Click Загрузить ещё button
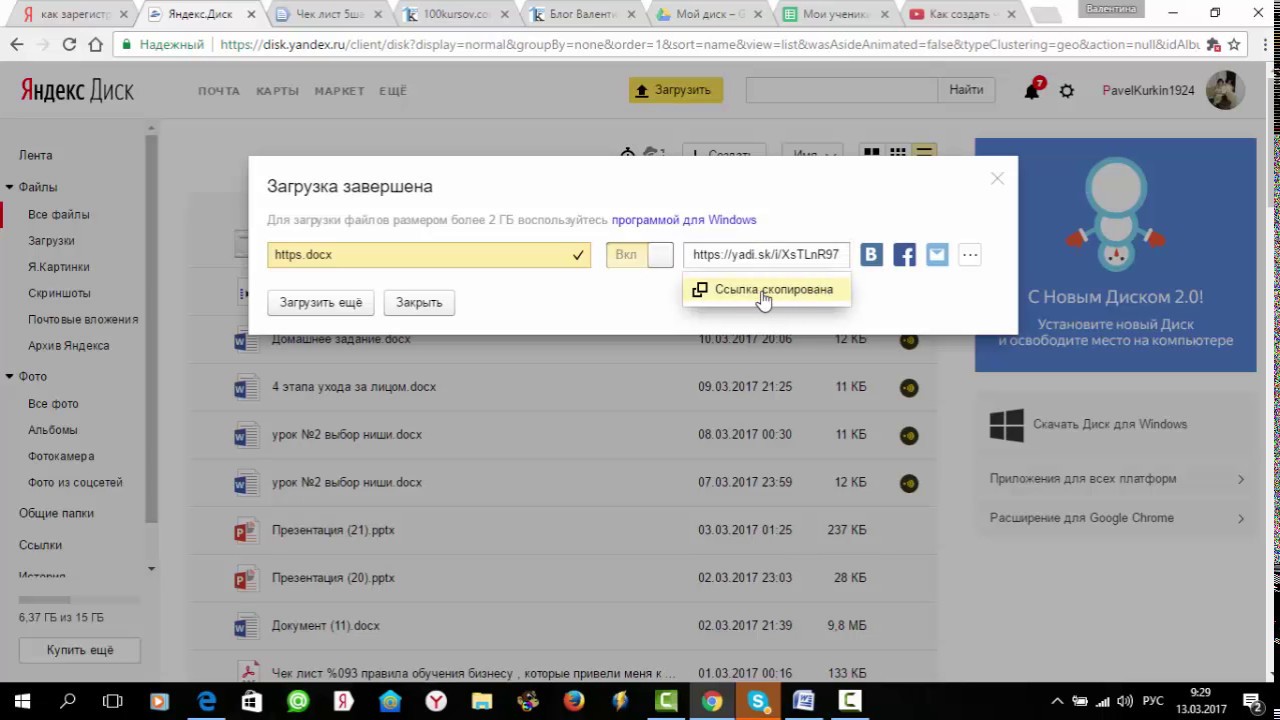Screen dimensions: 1280x720 321,303
